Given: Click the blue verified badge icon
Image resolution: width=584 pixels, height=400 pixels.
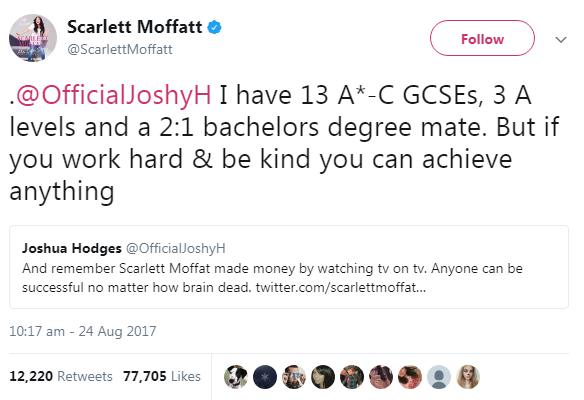Looking at the screenshot, I should click(214, 28).
